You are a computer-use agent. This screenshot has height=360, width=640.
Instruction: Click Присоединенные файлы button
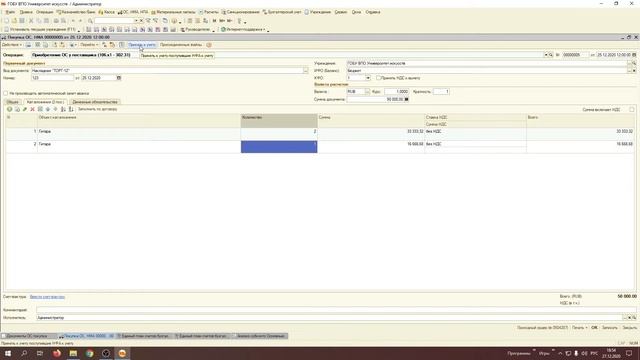[181, 45]
